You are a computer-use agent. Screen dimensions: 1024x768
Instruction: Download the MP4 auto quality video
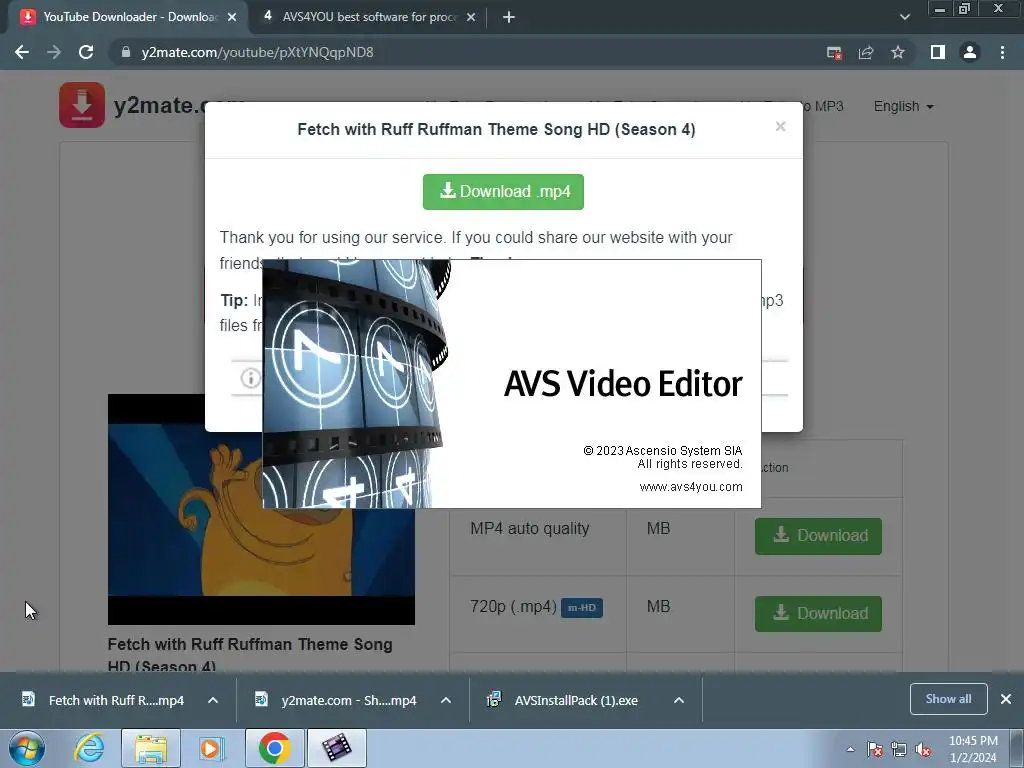click(818, 536)
